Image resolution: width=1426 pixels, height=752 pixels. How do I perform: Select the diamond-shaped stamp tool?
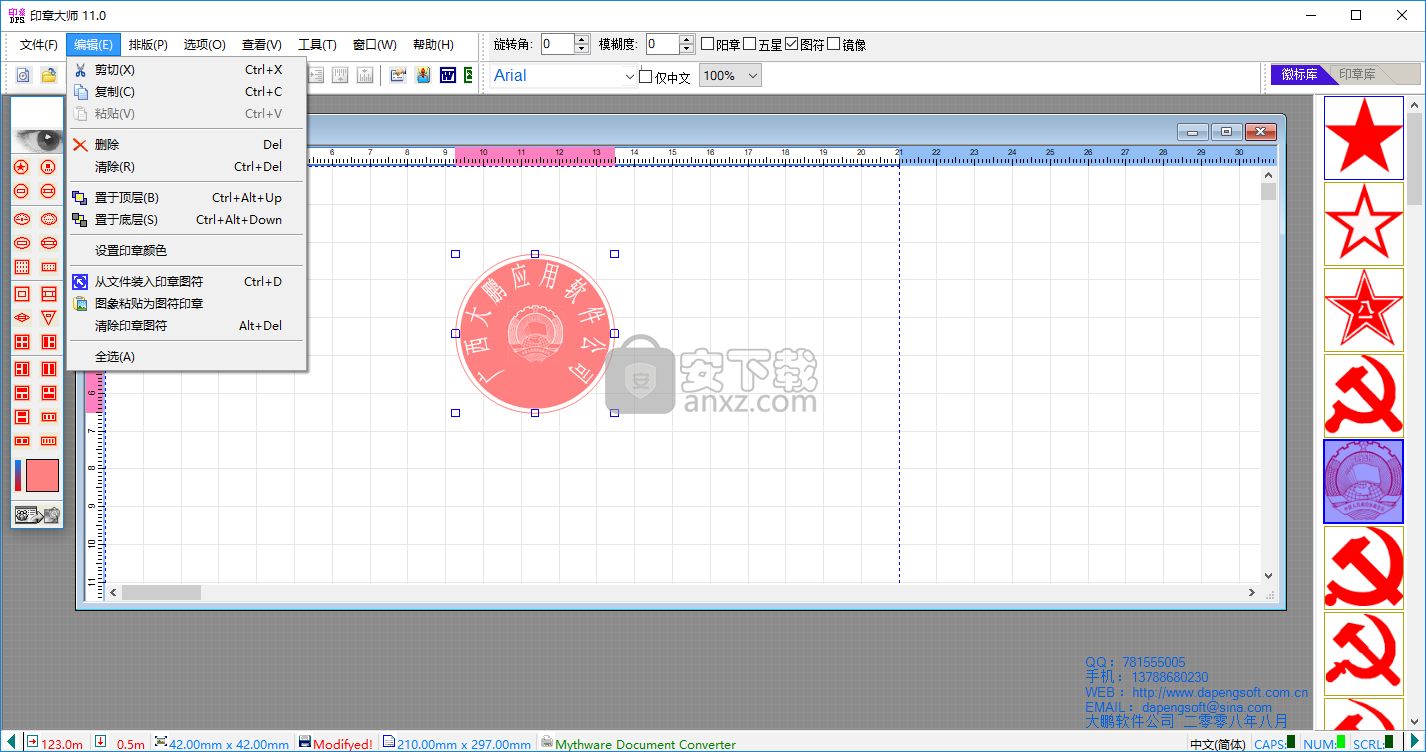coord(21,318)
